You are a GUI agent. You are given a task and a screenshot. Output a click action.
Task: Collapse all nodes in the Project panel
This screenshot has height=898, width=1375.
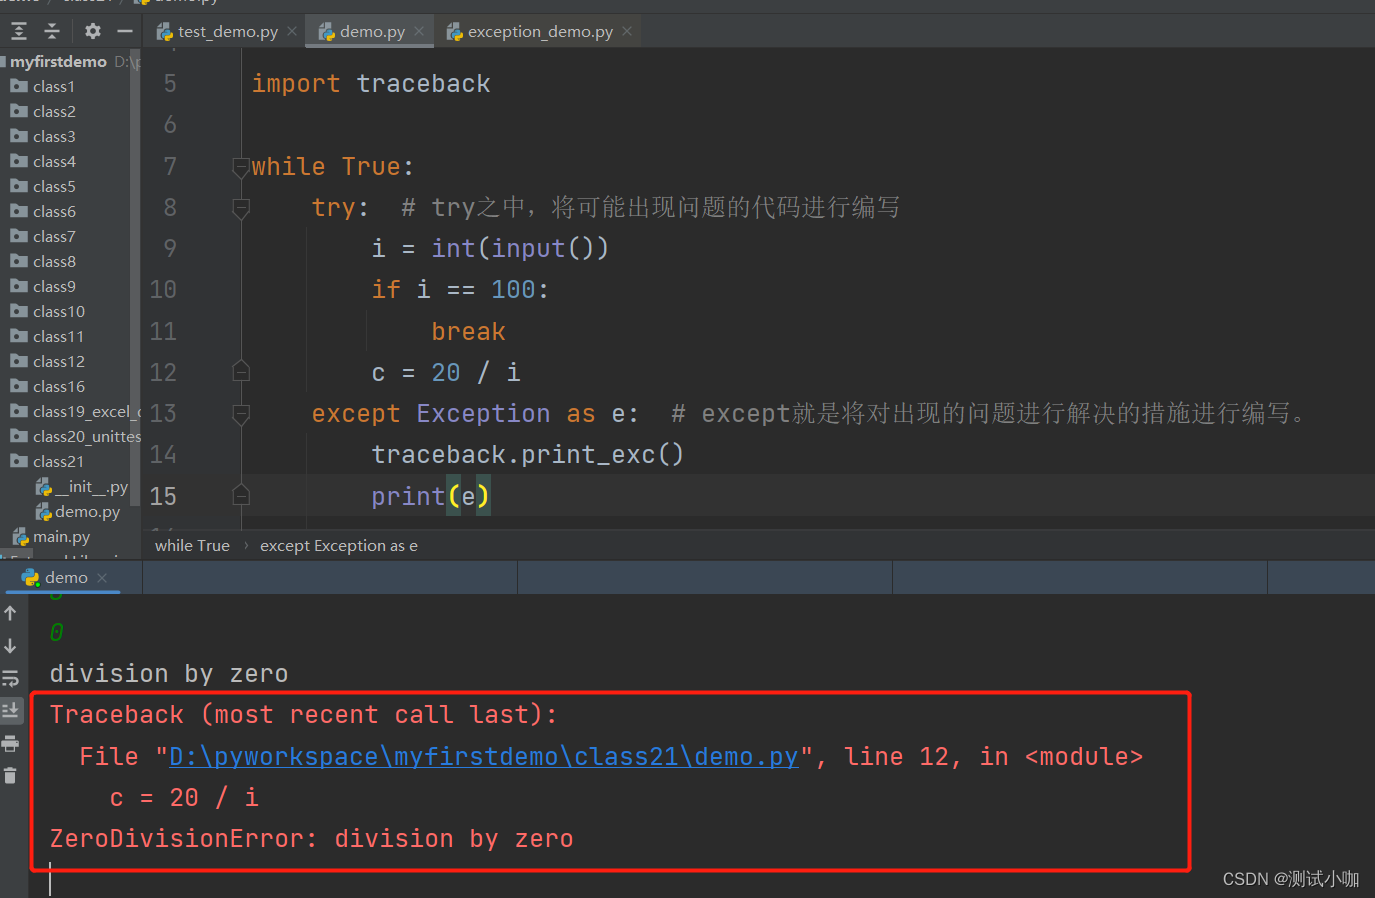click(52, 31)
